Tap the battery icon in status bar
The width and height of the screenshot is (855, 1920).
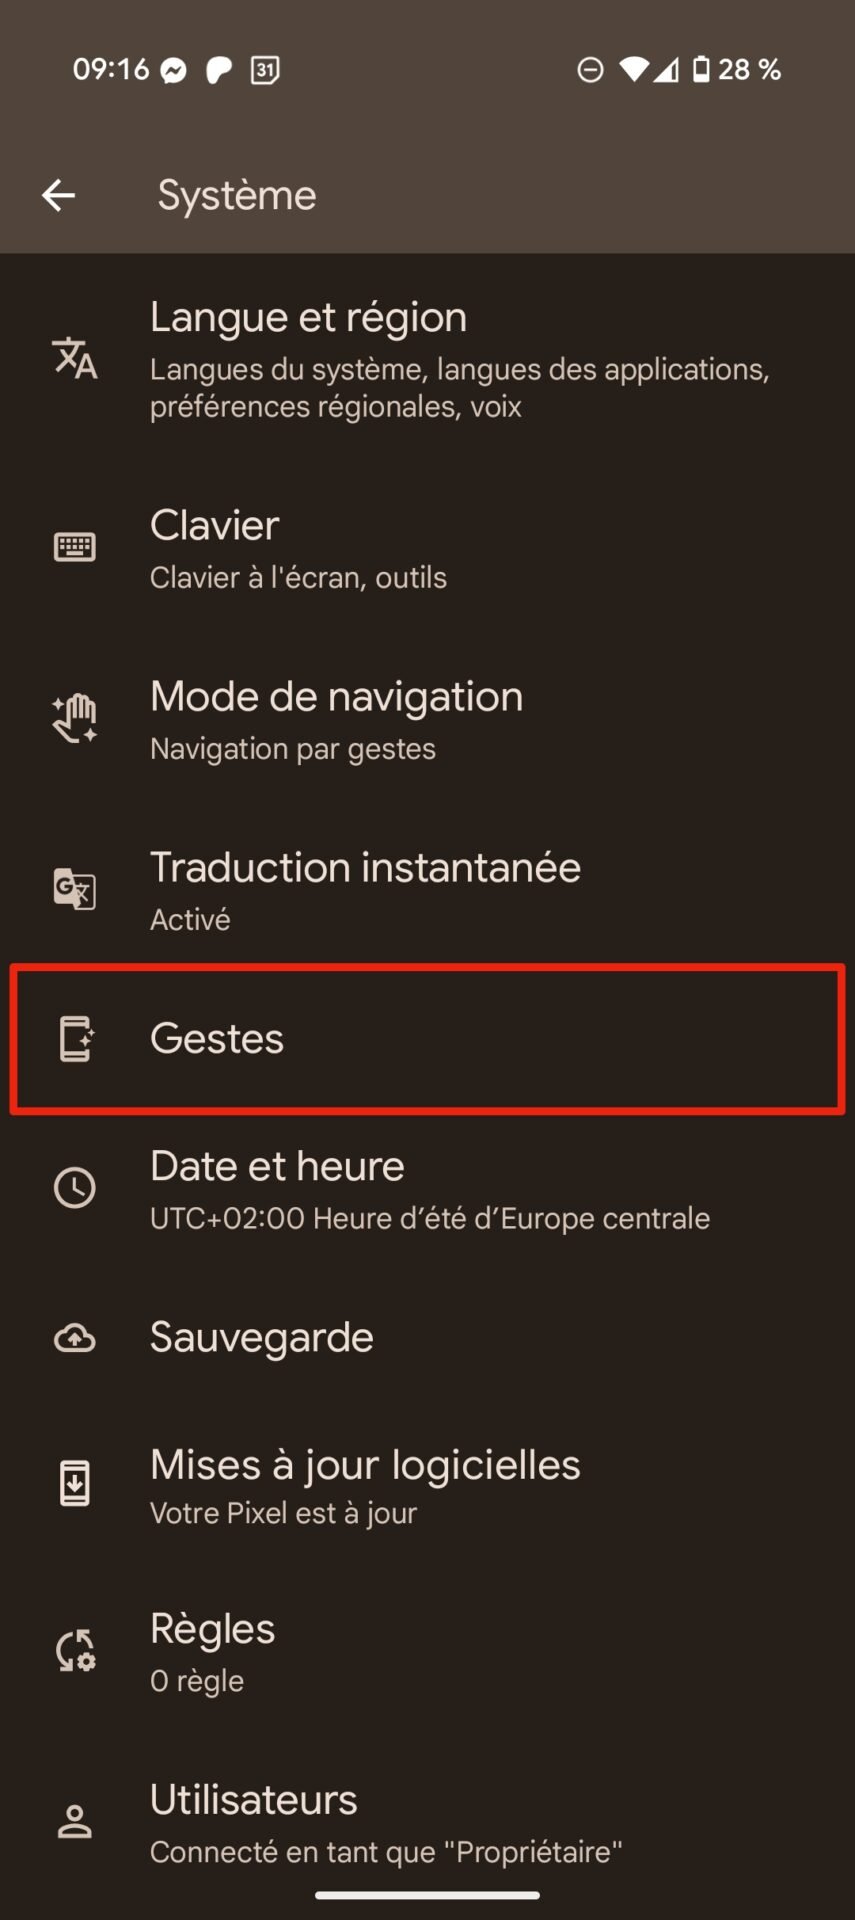(x=702, y=69)
